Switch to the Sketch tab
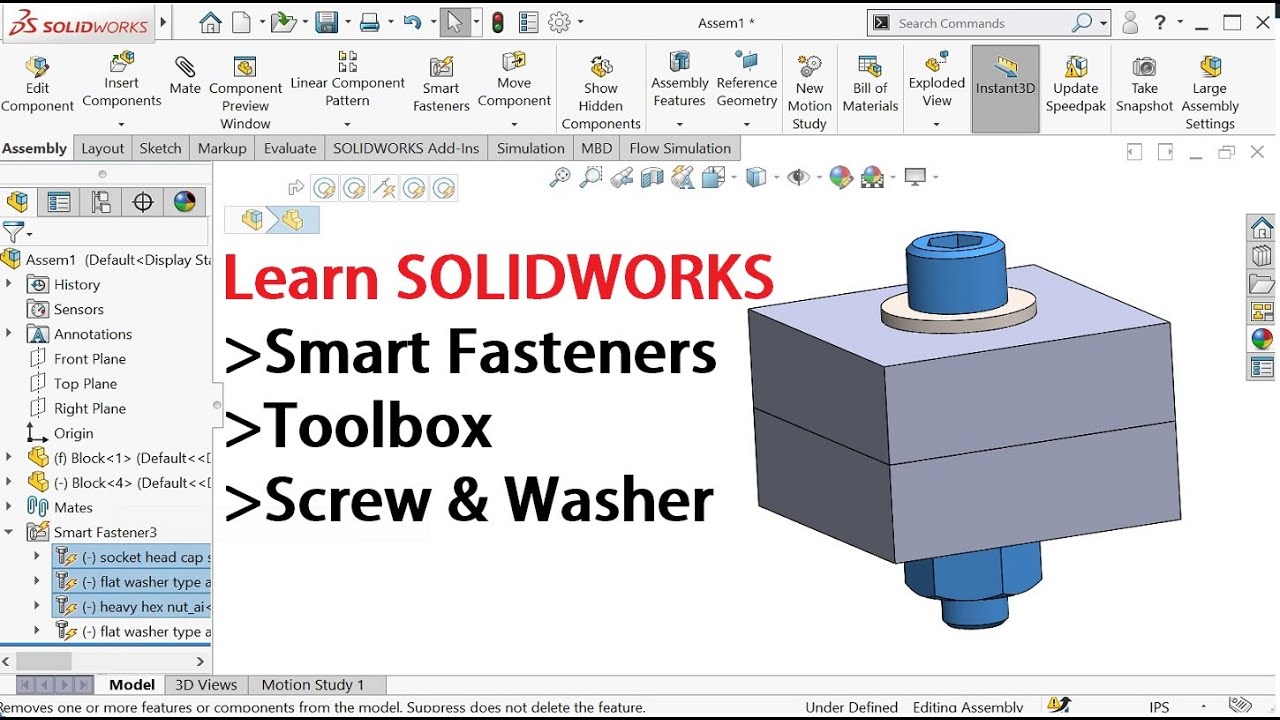This screenshot has height=720, width=1280. pos(160,148)
